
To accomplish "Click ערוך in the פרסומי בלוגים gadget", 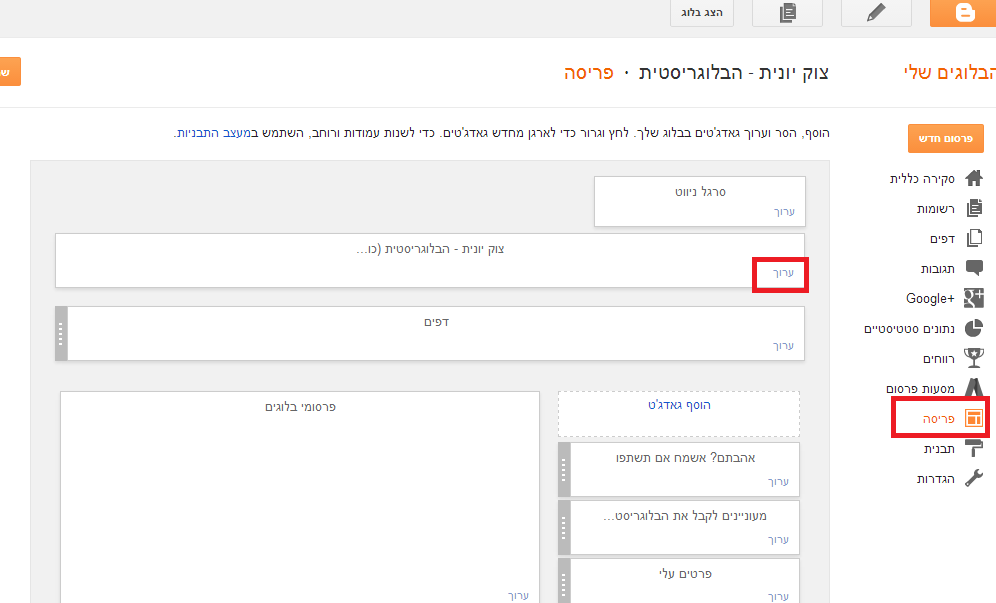I will pos(518,595).
